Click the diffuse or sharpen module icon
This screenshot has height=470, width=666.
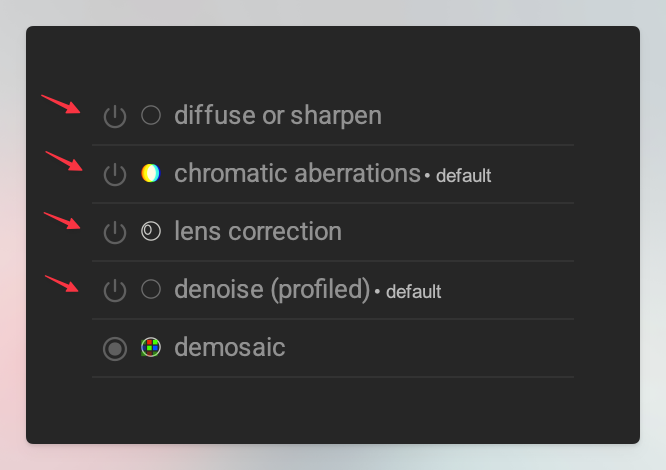click(151, 116)
